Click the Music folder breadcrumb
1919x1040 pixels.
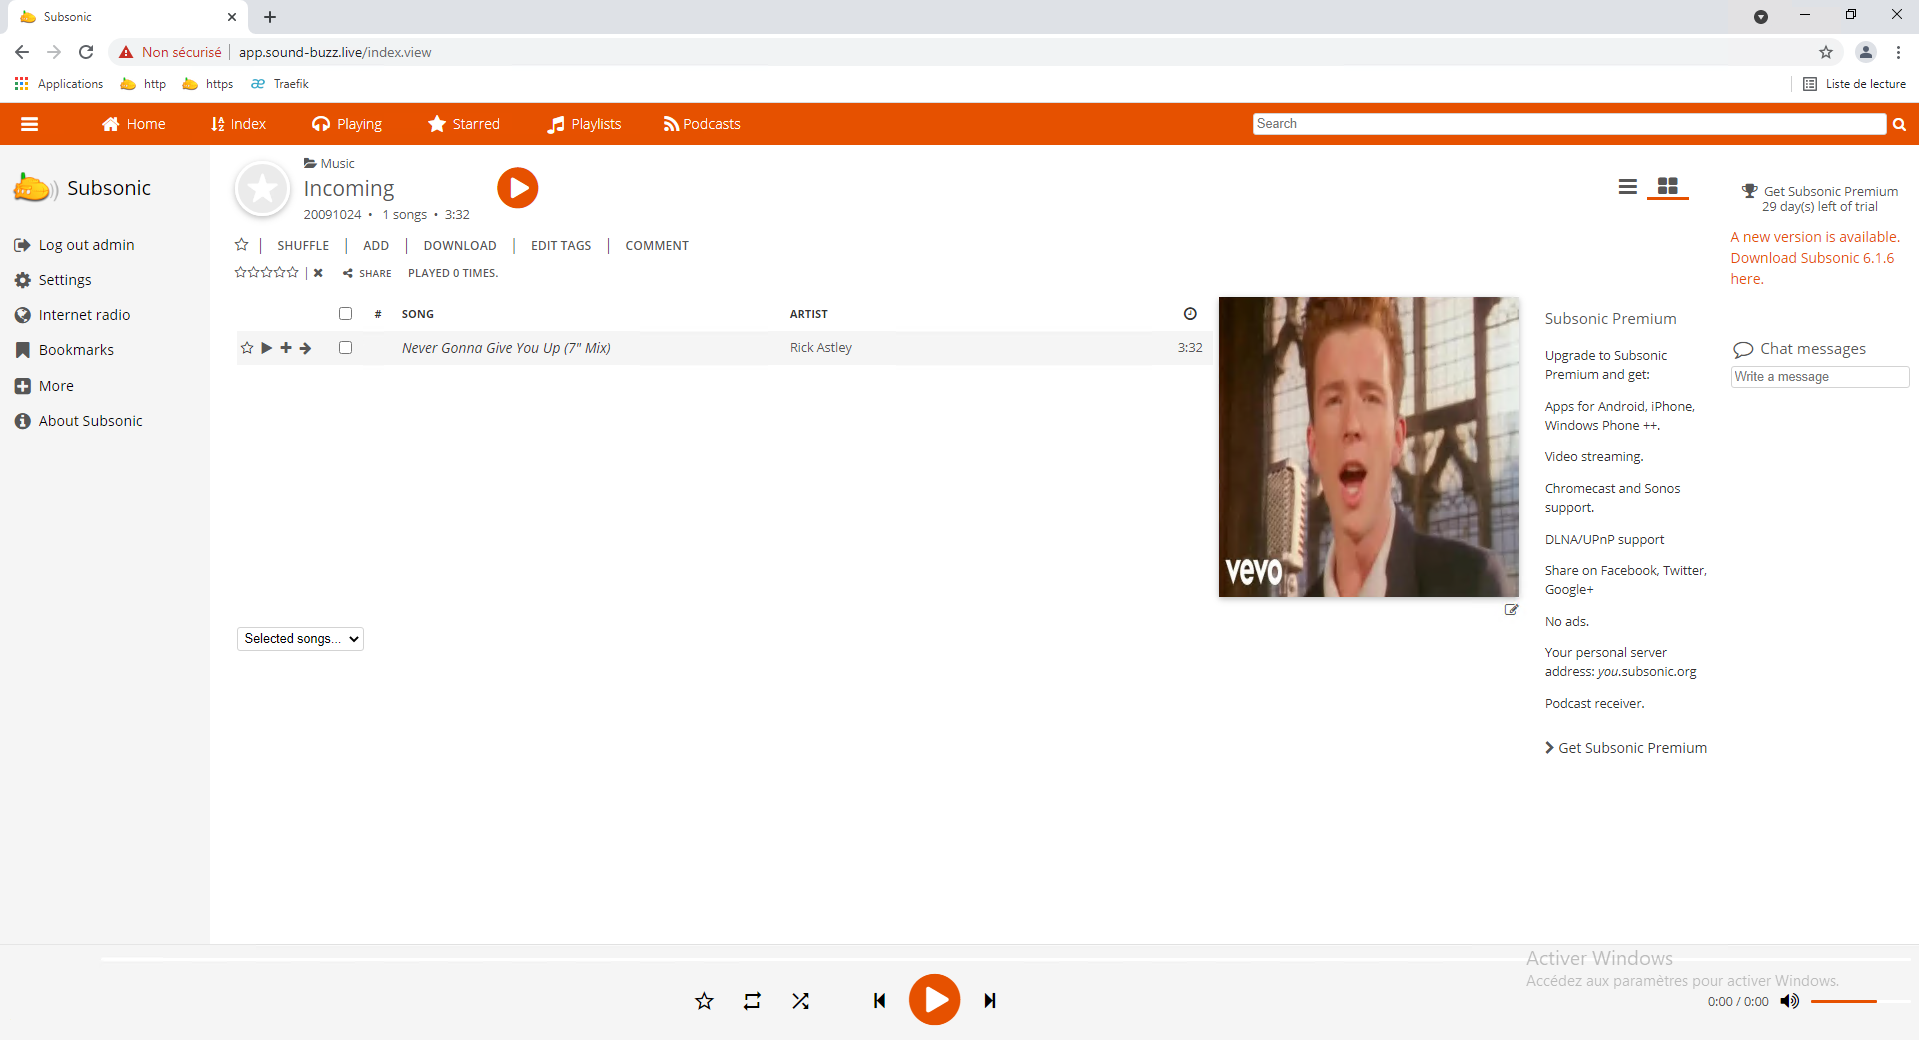click(x=330, y=164)
